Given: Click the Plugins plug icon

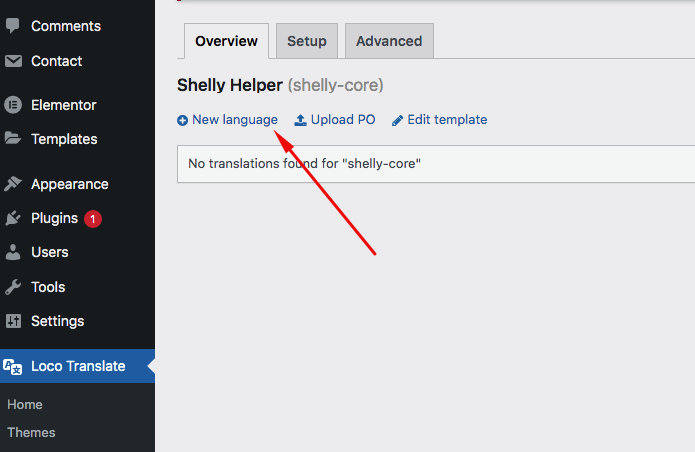Looking at the screenshot, I should tap(13, 218).
